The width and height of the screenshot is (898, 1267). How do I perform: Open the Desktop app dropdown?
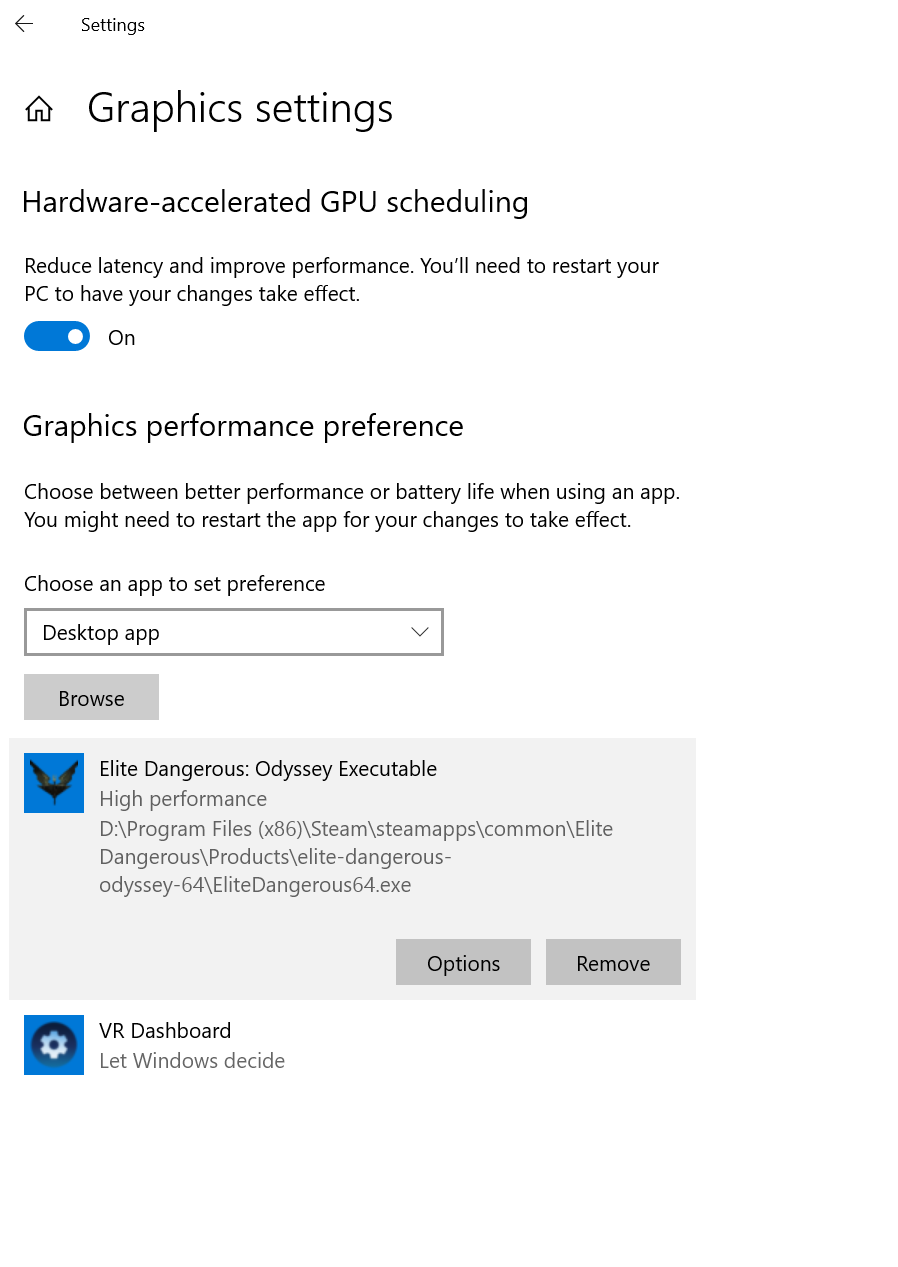(x=234, y=632)
